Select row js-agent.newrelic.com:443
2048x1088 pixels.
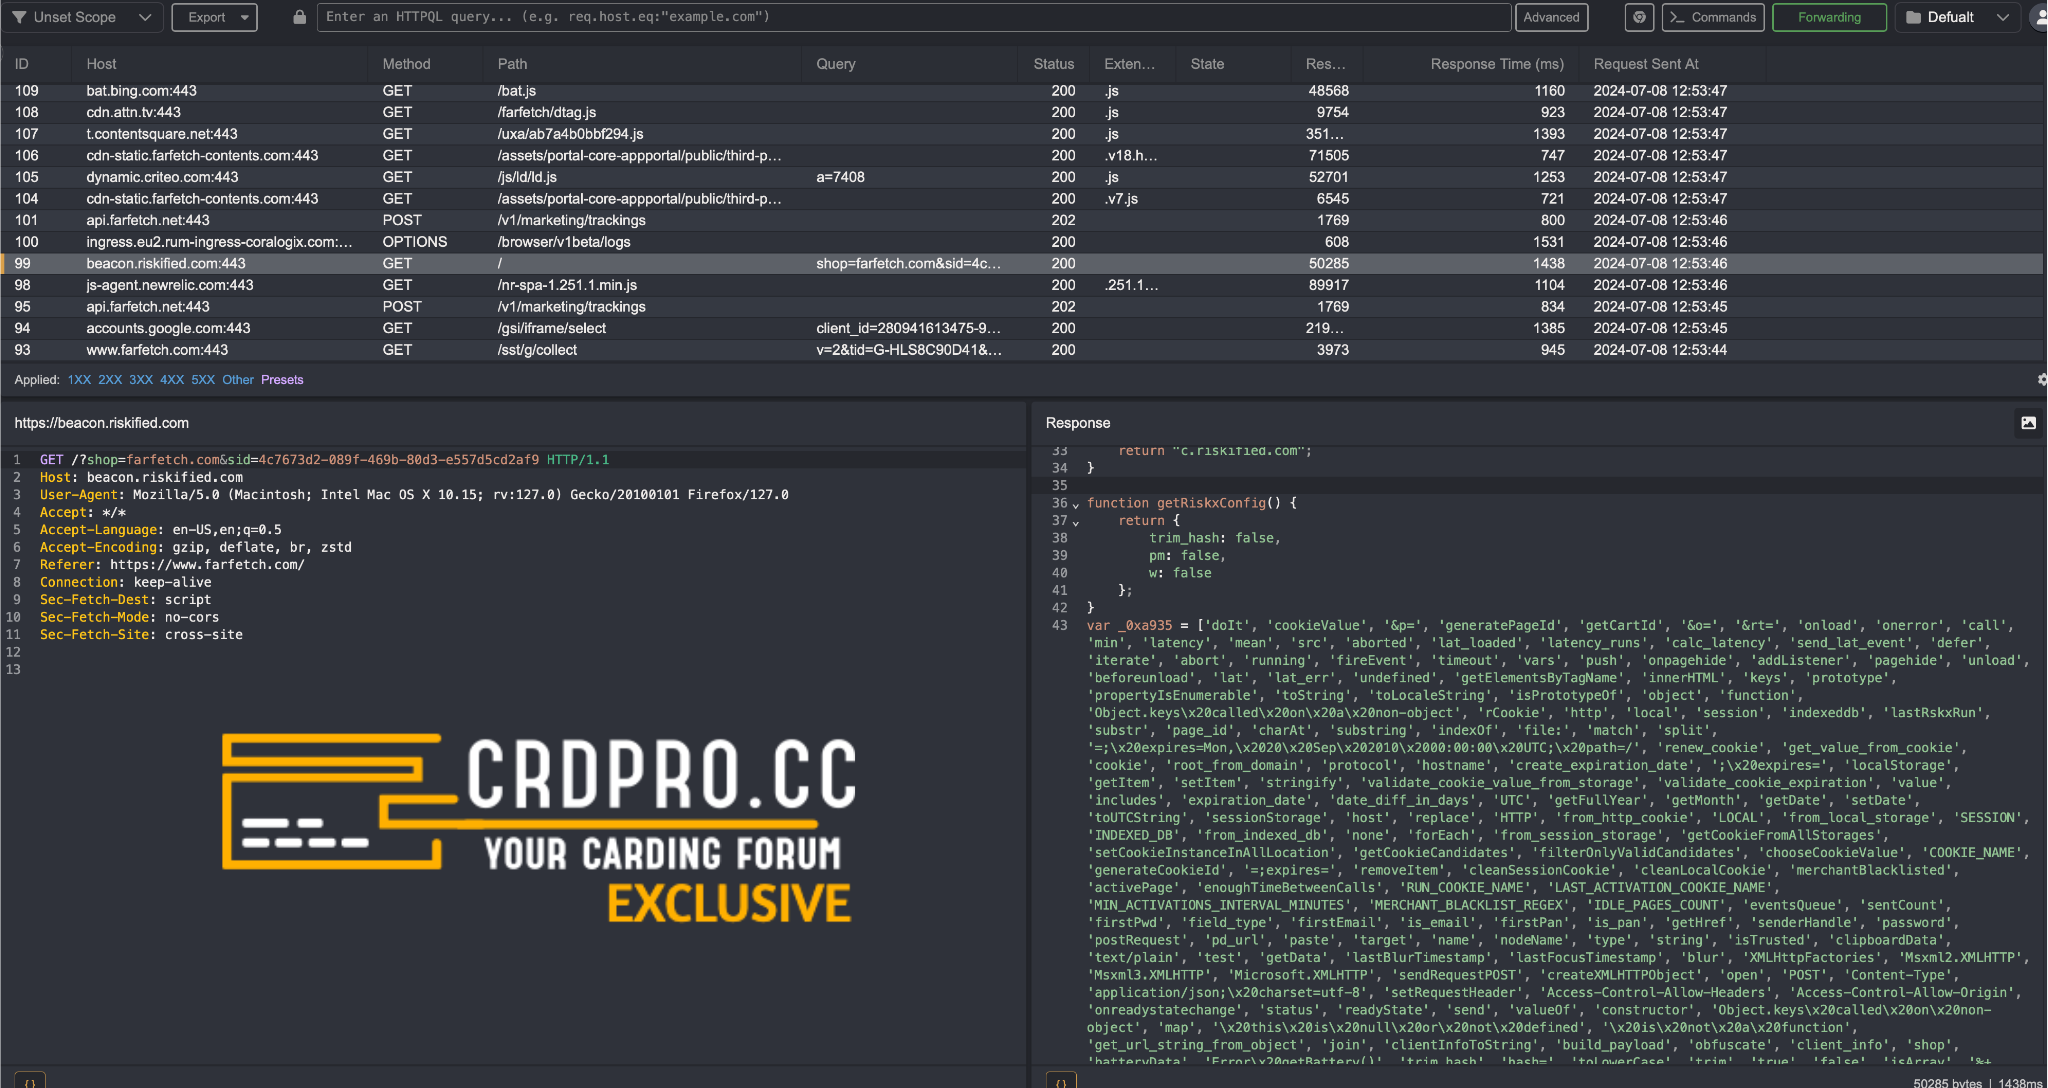click(x=1021, y=285)
